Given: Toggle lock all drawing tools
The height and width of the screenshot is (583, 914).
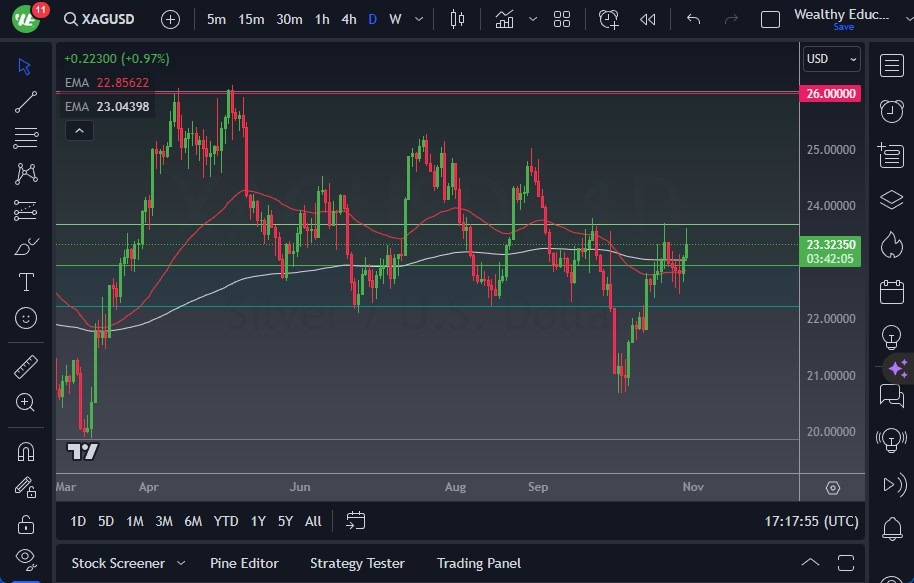Looking at the screenshot, I should click(26, 523).
